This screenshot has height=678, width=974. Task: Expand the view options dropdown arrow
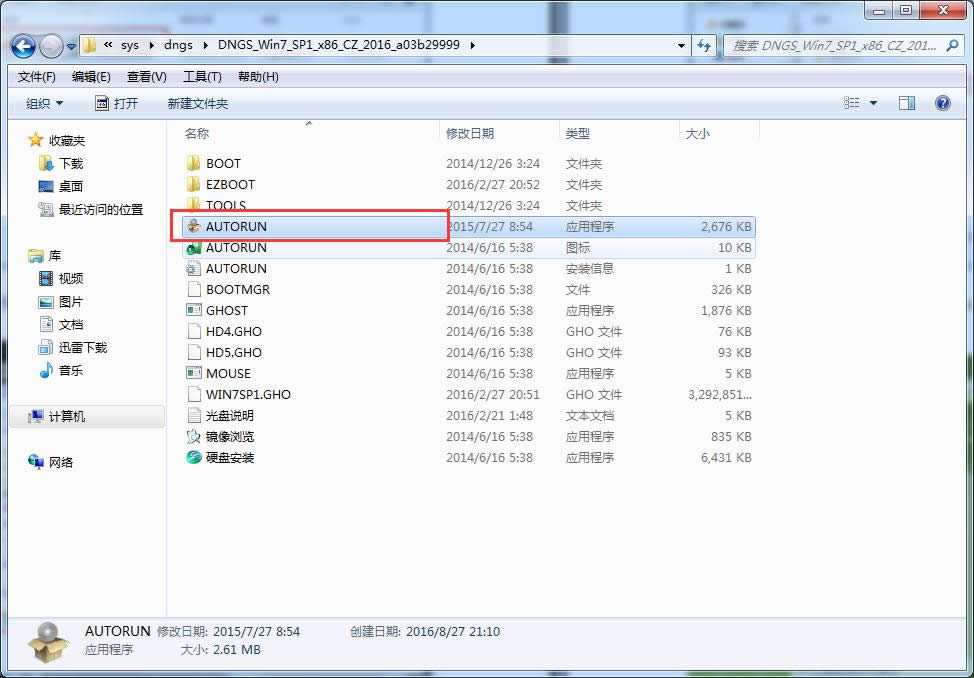873,103
